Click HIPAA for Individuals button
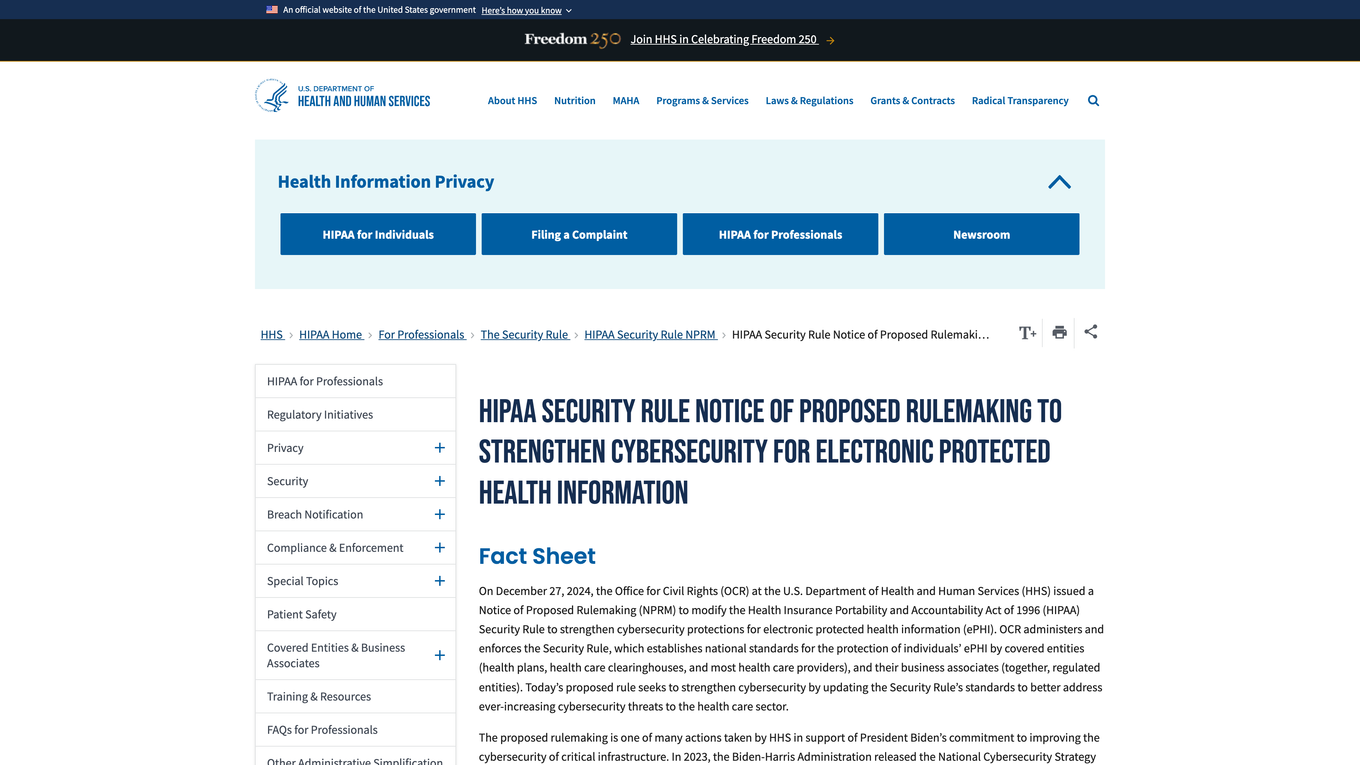Viewport: 1360px width, 765px height. click(378, 234)
